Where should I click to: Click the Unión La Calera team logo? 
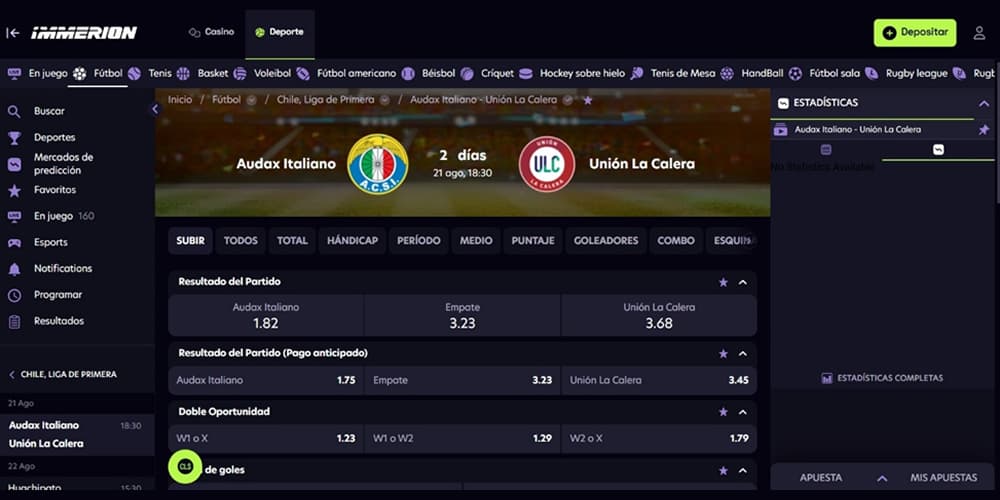tap(547, 165)
